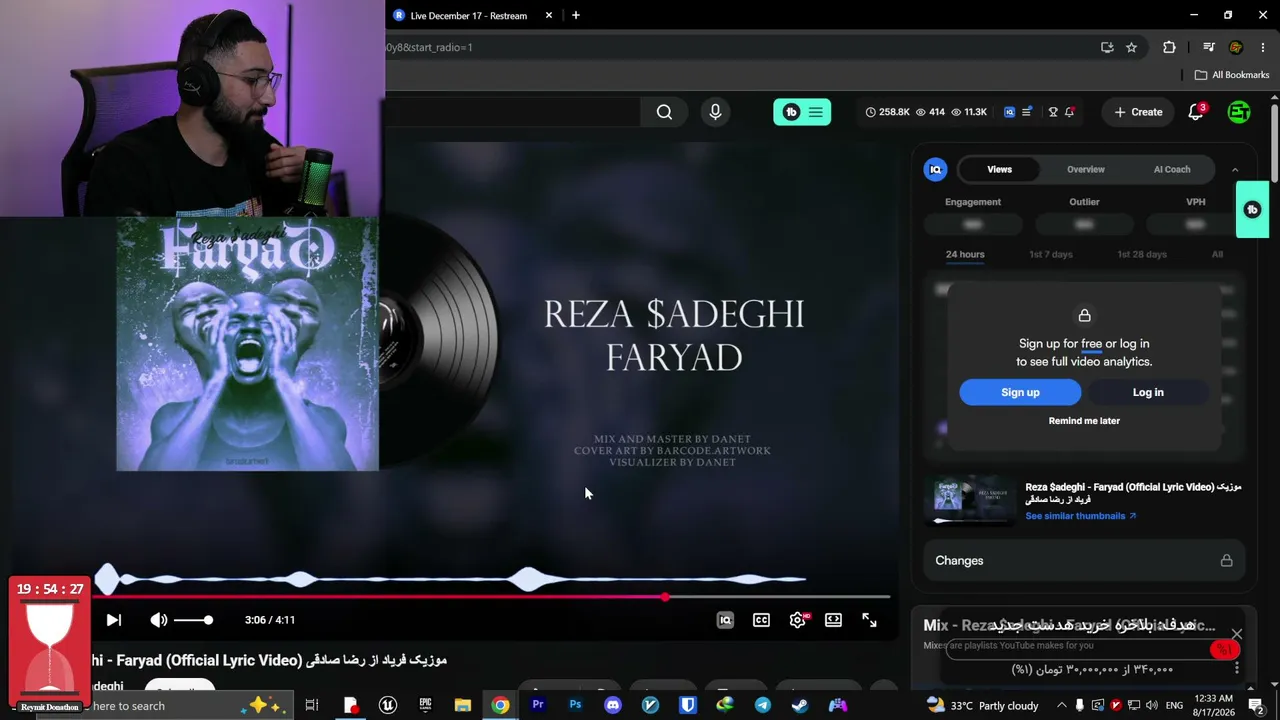Open Chrome three-dot menu
The image size is (1280, 720).
pyautogui.click(x=1263, y=47)
